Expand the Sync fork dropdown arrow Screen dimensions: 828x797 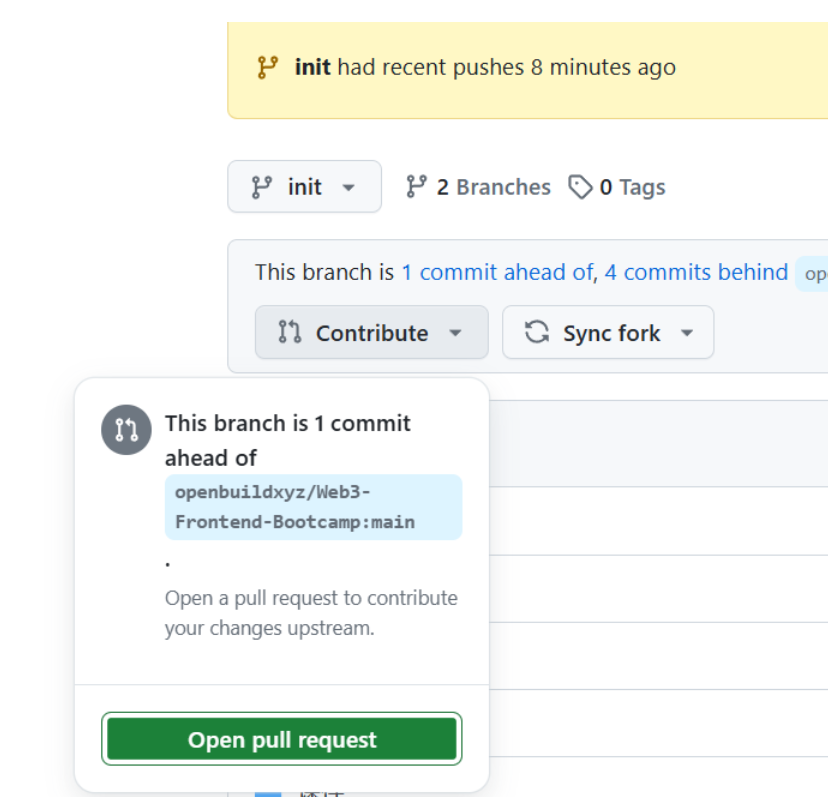click(687, 333)
